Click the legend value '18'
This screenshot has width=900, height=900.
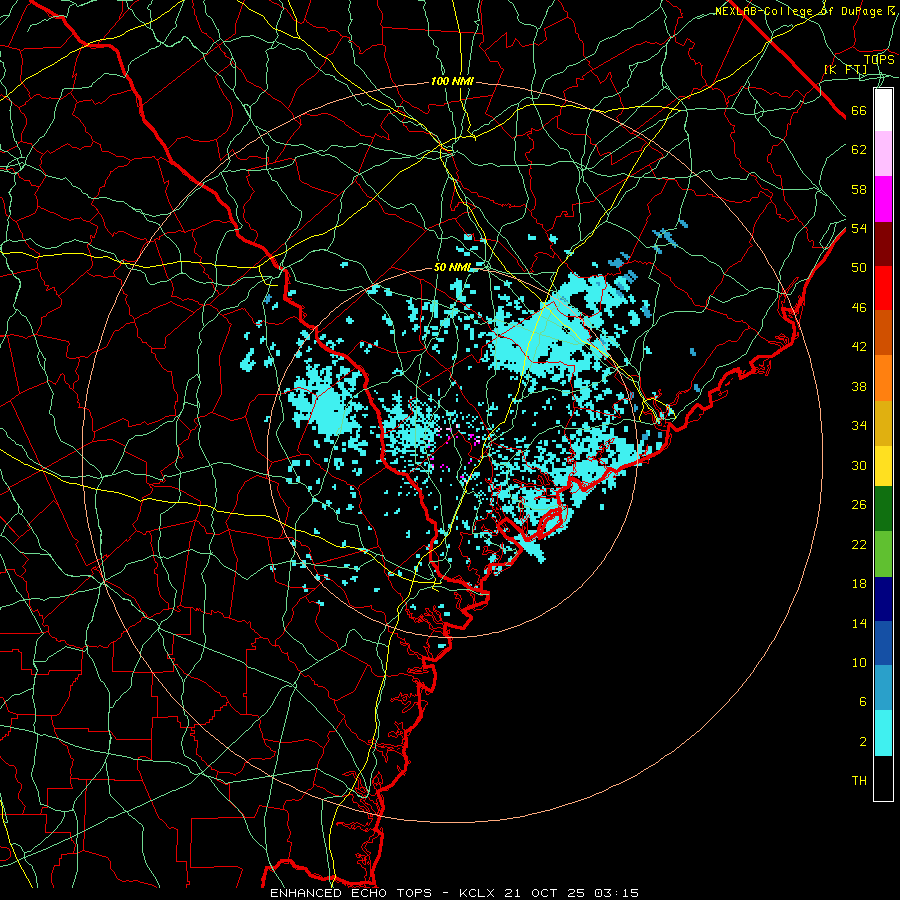[x=859, y=584]
